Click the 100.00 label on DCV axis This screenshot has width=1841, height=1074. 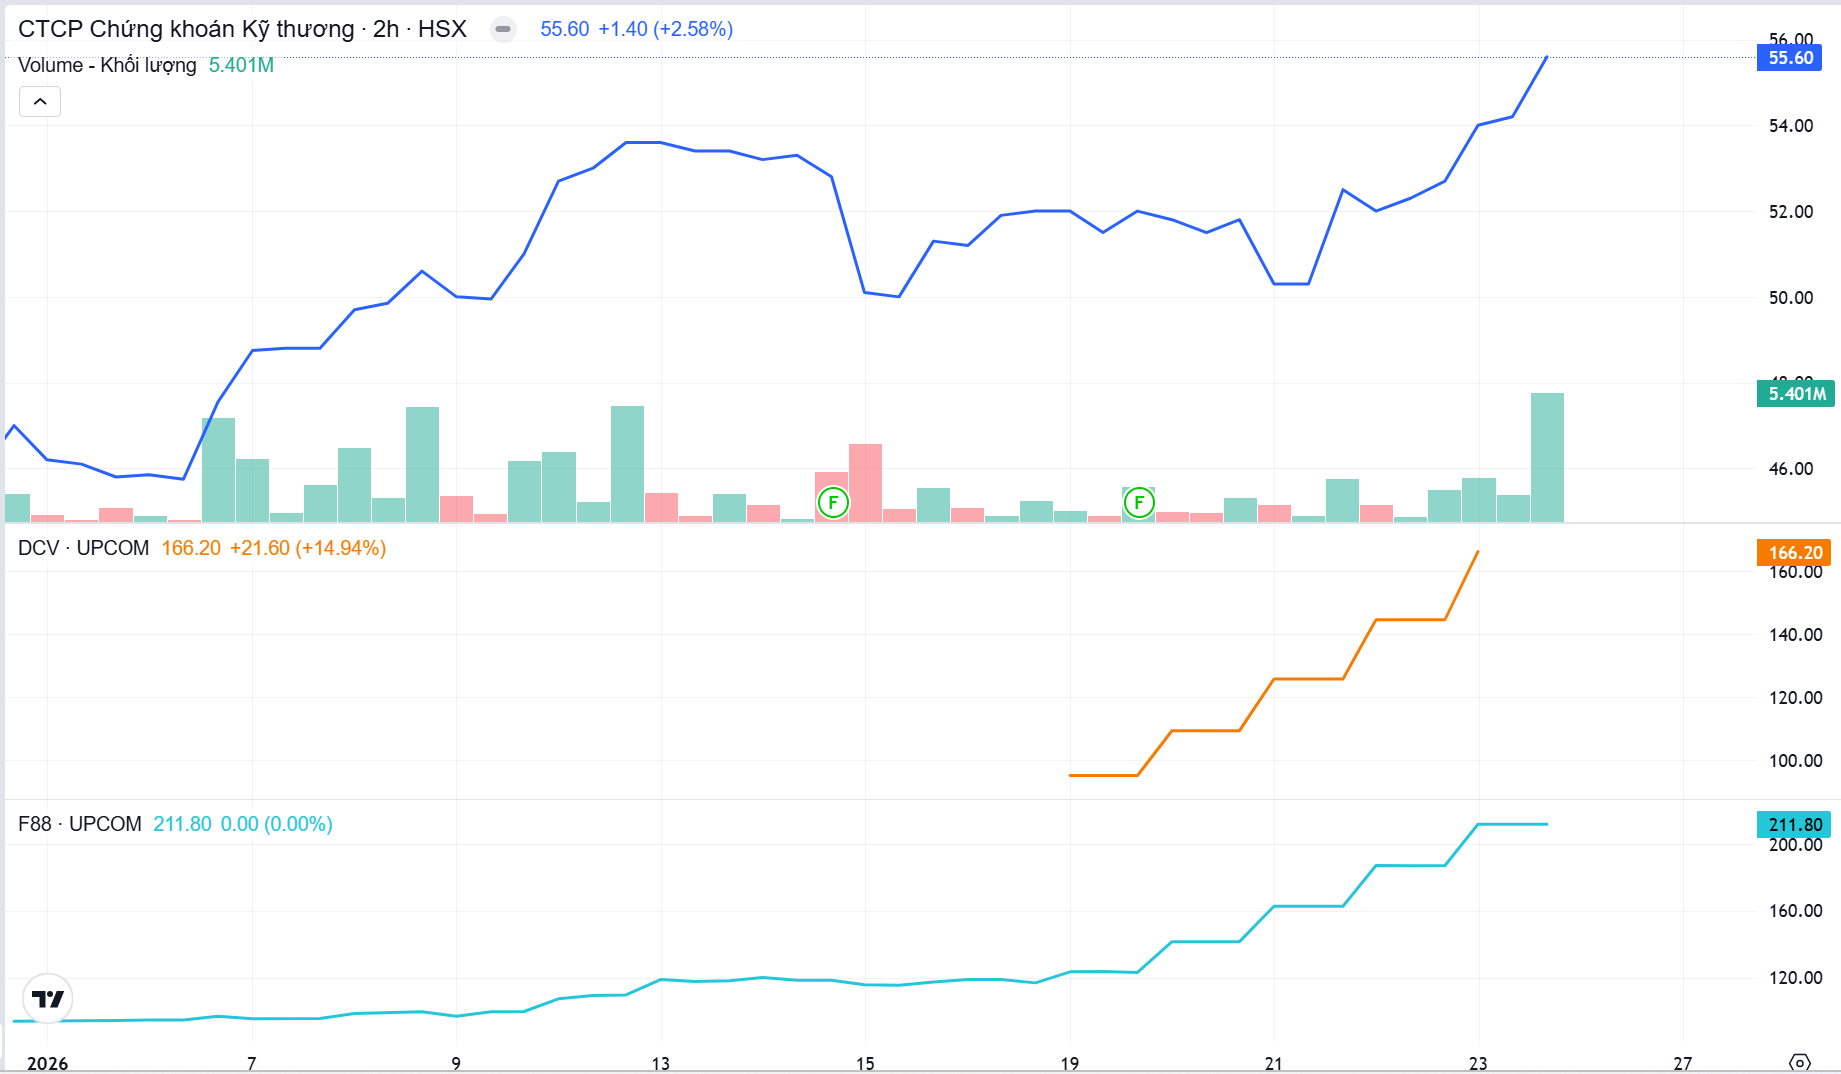tap(1795, 761)
